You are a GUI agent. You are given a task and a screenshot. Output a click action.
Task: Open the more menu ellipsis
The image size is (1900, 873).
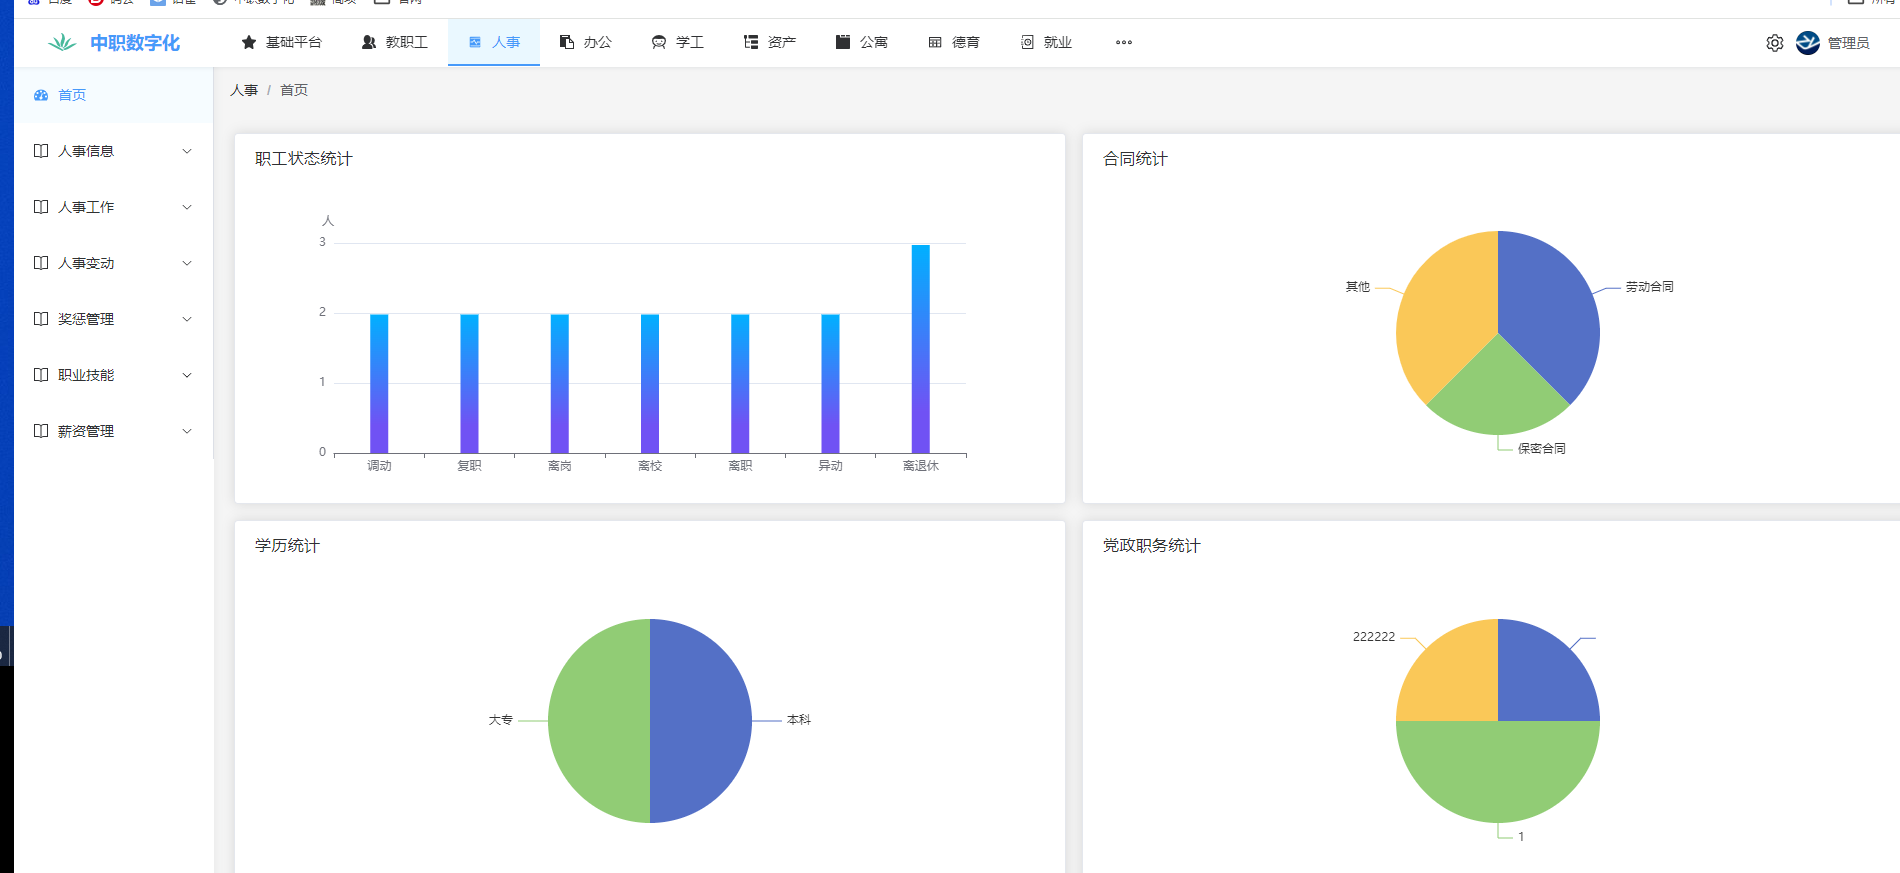pyautogui.click(x=1124, y=42)
